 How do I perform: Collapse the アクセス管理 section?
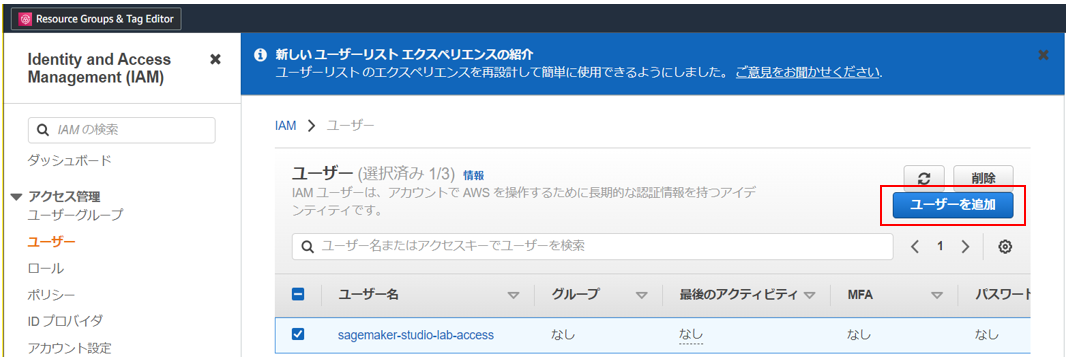(16, 197)
